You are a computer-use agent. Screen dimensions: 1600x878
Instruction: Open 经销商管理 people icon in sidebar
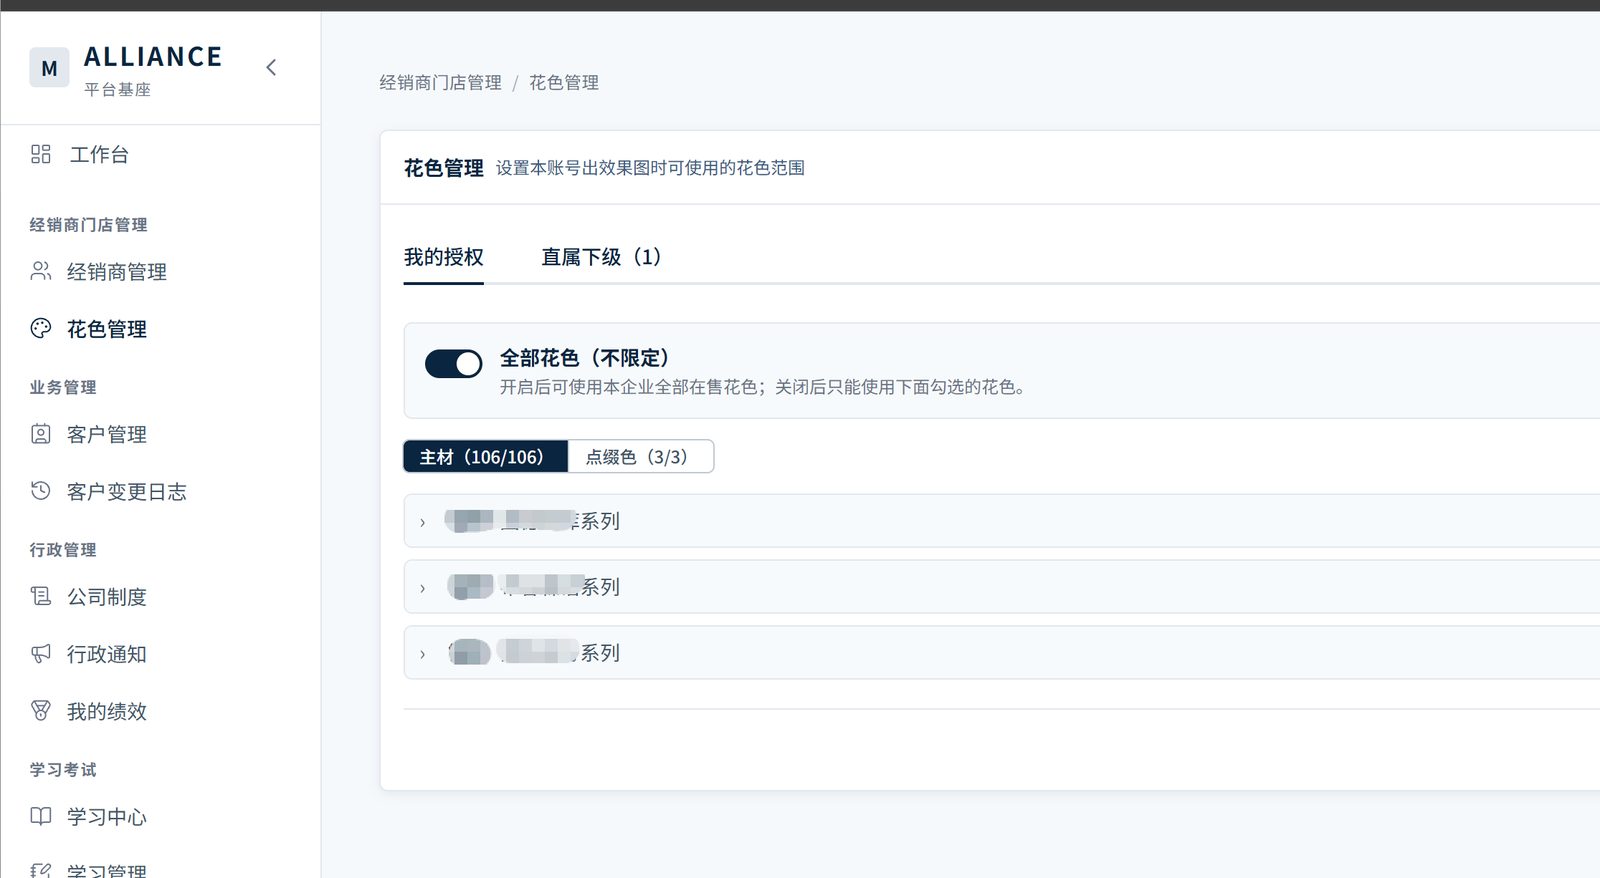(x=41, y=271)
